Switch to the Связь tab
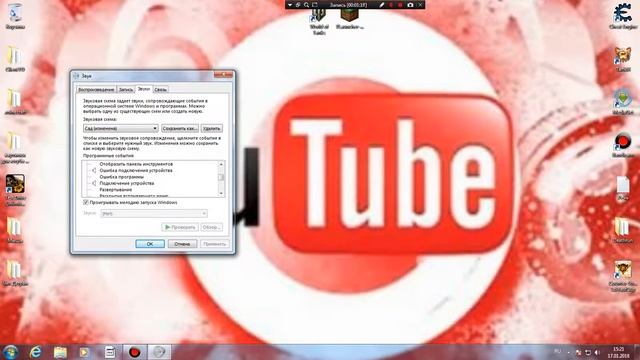The width and height of the screenshot is (640, 360). tap(160, 89)
